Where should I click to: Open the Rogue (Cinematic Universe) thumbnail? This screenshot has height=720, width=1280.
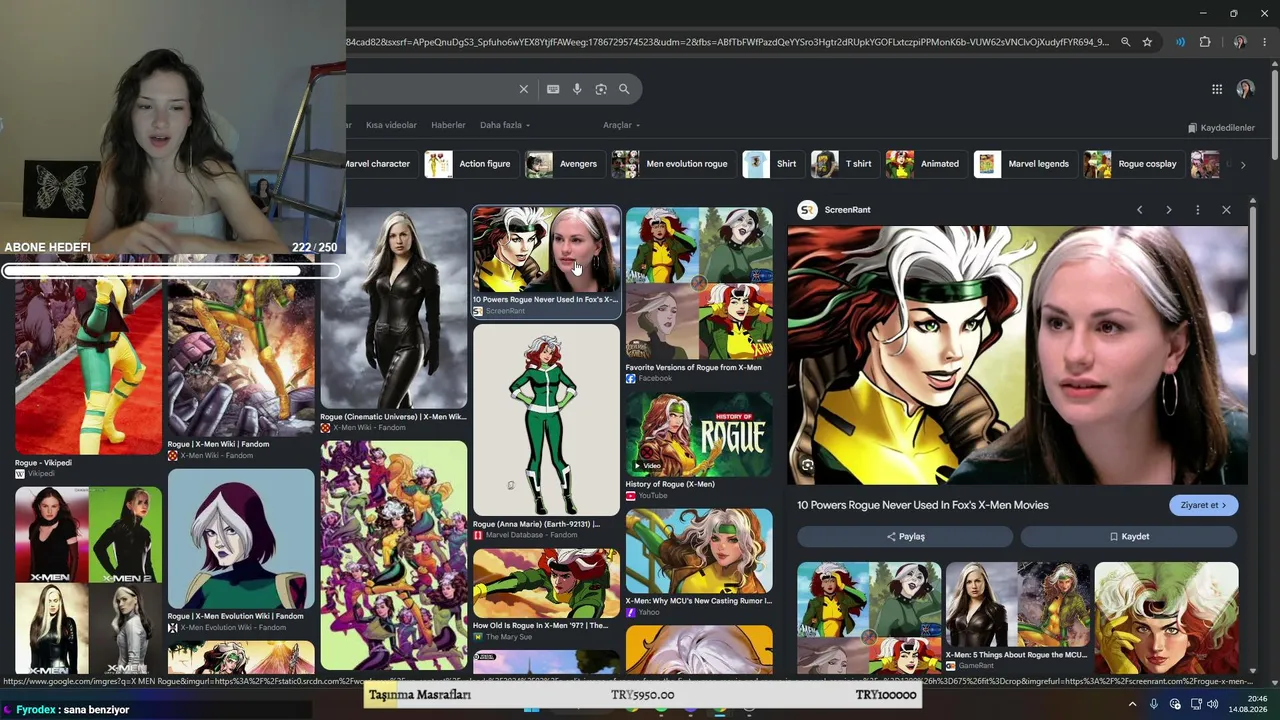(394, 308)
